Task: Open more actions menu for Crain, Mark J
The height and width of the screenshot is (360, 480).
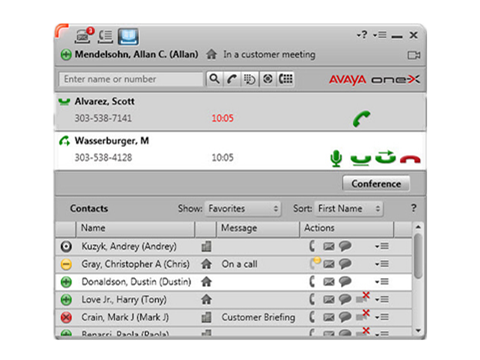Action: point(382,317)
